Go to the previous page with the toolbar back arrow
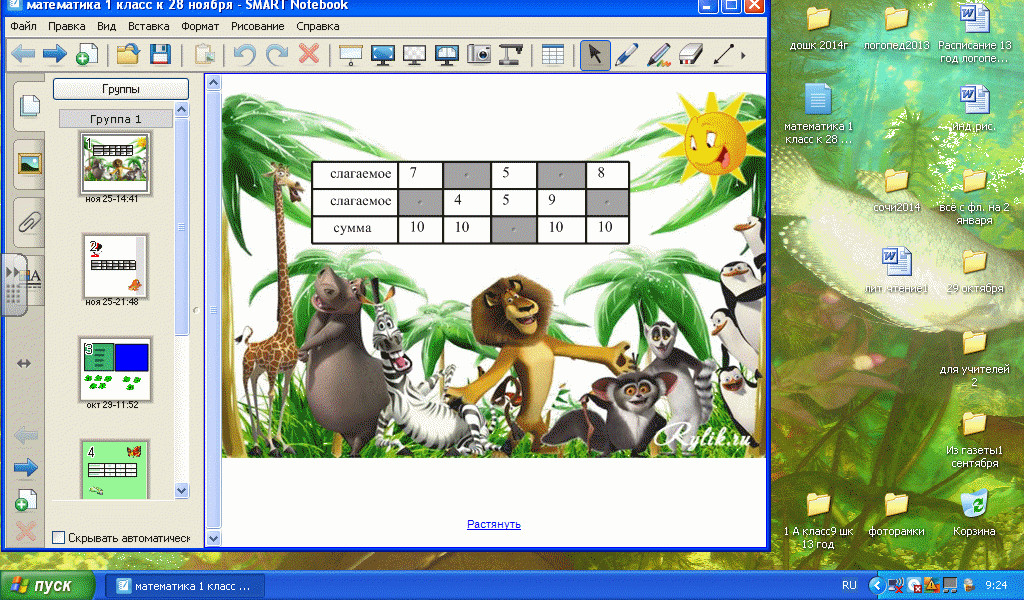The image size is (1024, 600). pyautogui.click(x=23, y=54)
